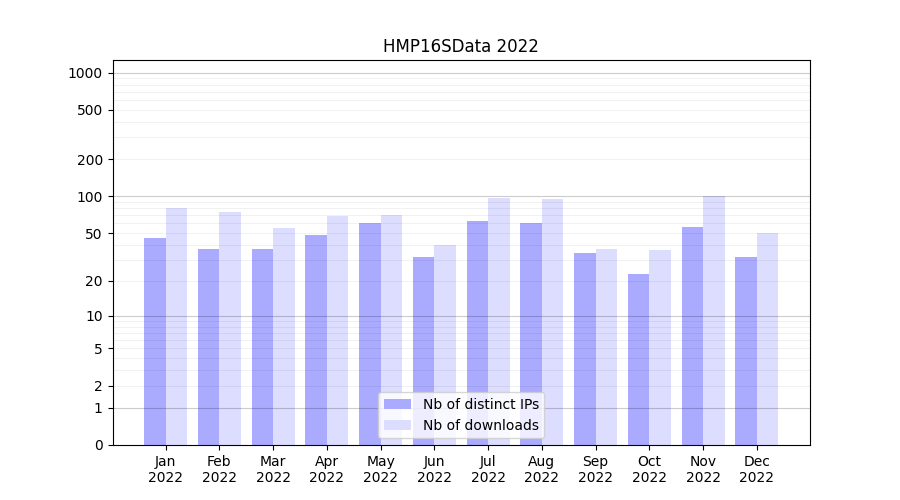The image size is (900, 500).
Task: Click the 0 y-axis tick label
Action: [98, 445]
